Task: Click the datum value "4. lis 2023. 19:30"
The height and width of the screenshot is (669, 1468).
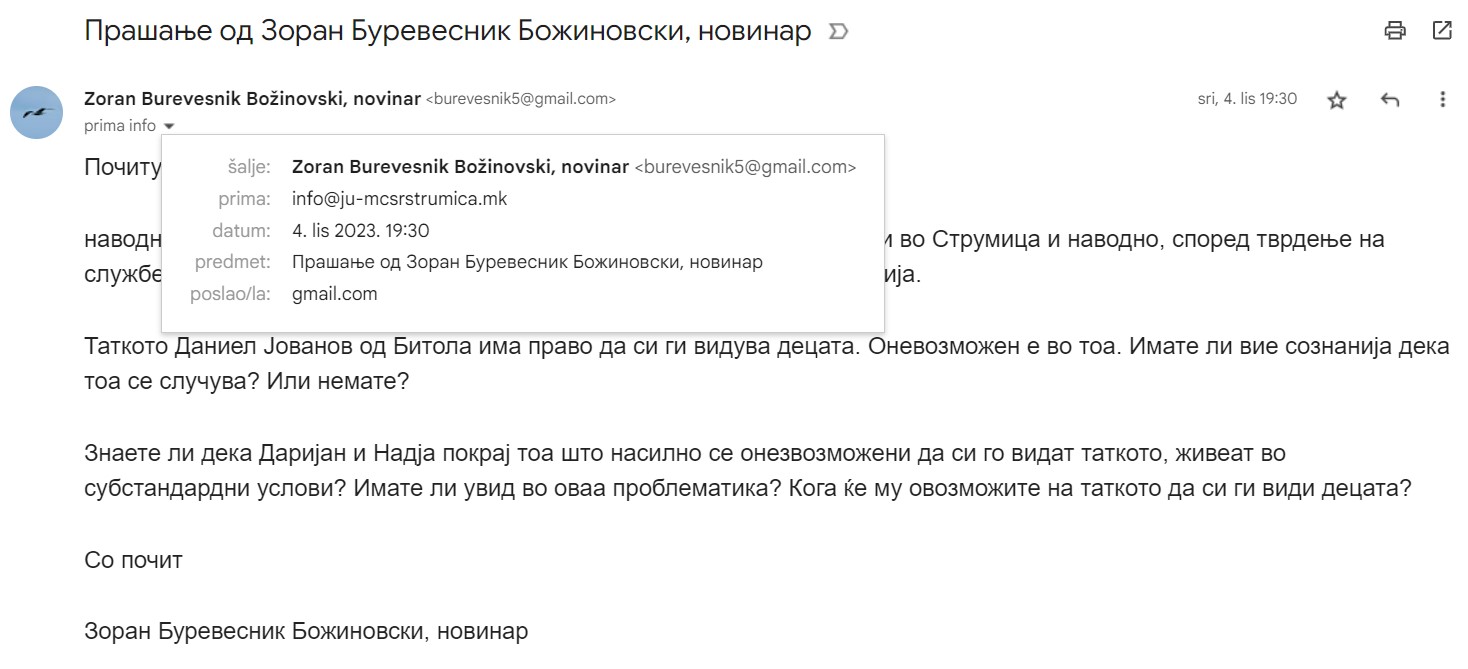Action: 361,231
